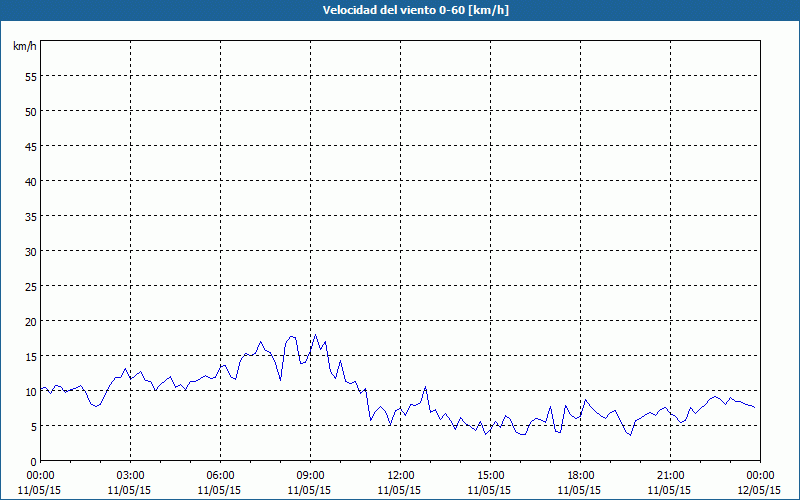Click the y-axis value "40"
Viewport: 800px width, 500px height.
point(31,182)
